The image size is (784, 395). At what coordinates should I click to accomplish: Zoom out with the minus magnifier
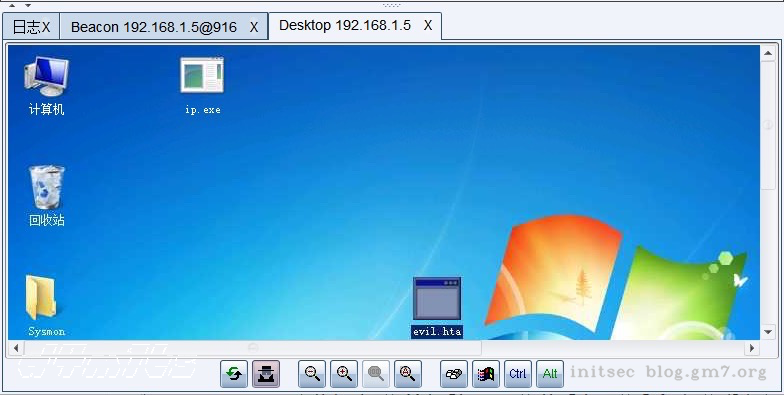(312, 374)
